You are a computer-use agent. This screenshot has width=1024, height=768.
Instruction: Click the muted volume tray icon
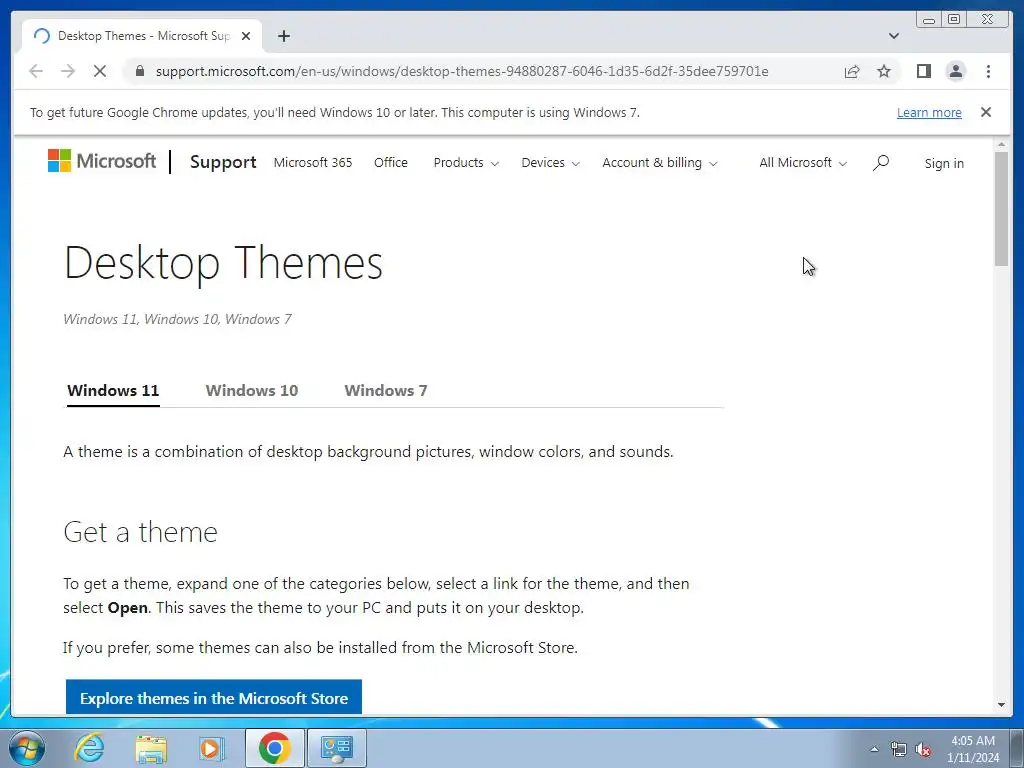923,749
